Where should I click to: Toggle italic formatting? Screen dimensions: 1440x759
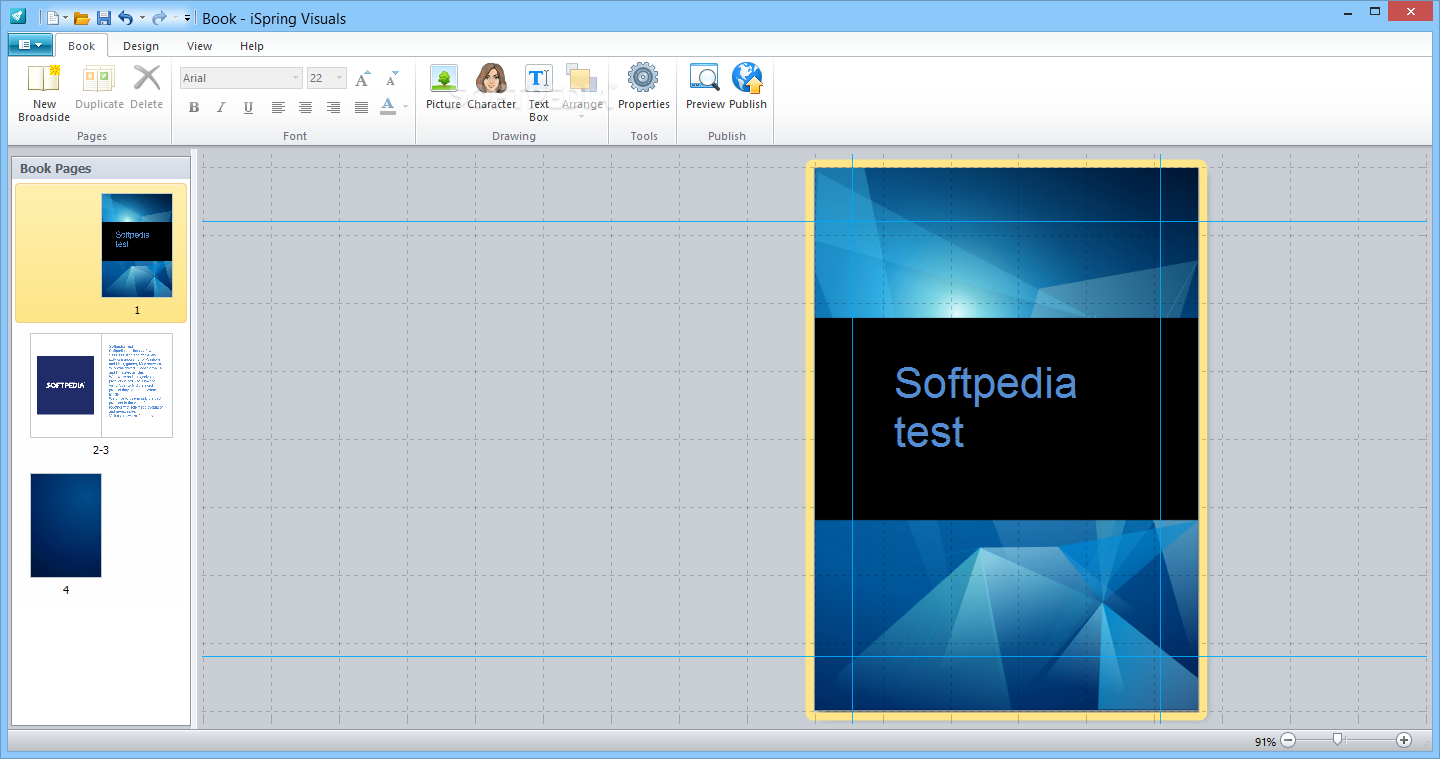click(221, 107)
